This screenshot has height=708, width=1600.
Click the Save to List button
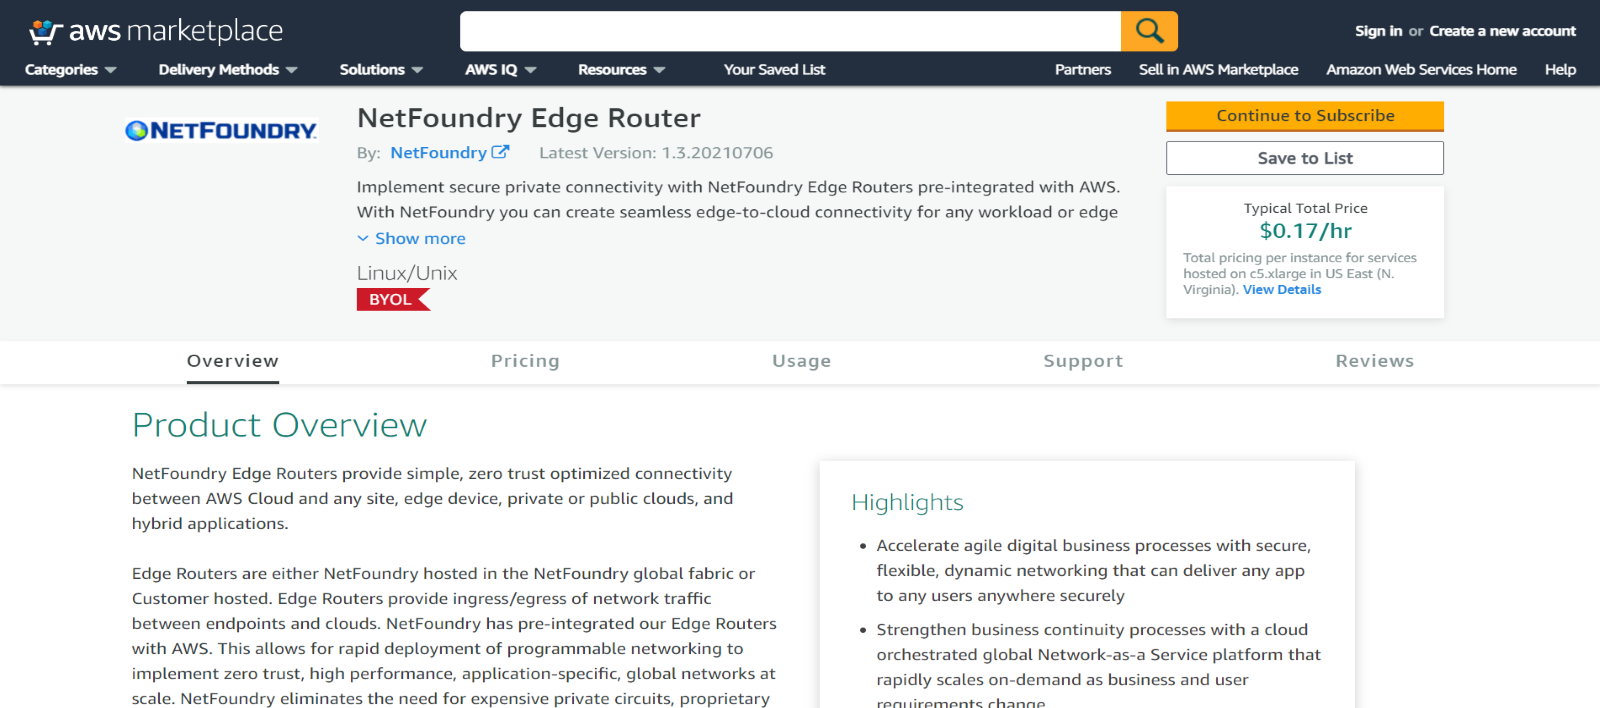pyautogui.click(x=1305, y=158)
